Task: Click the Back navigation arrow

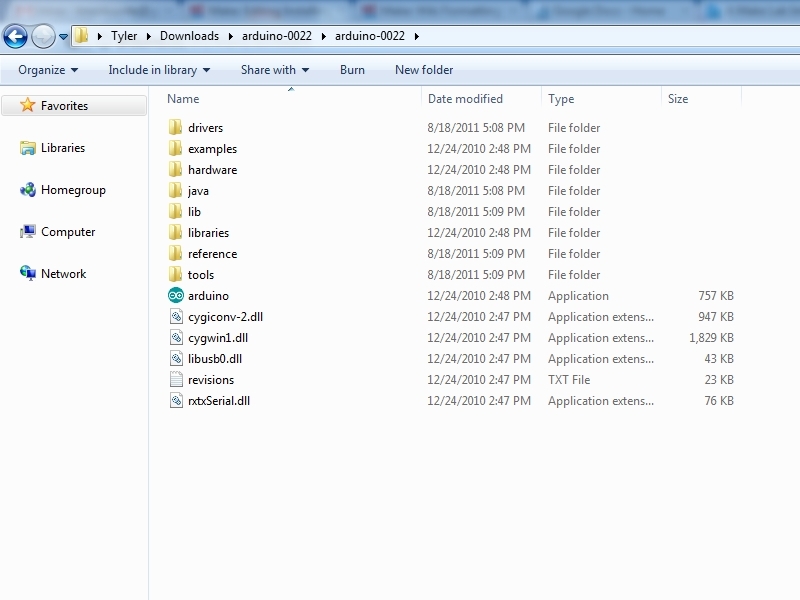Action: pos(15,36)
